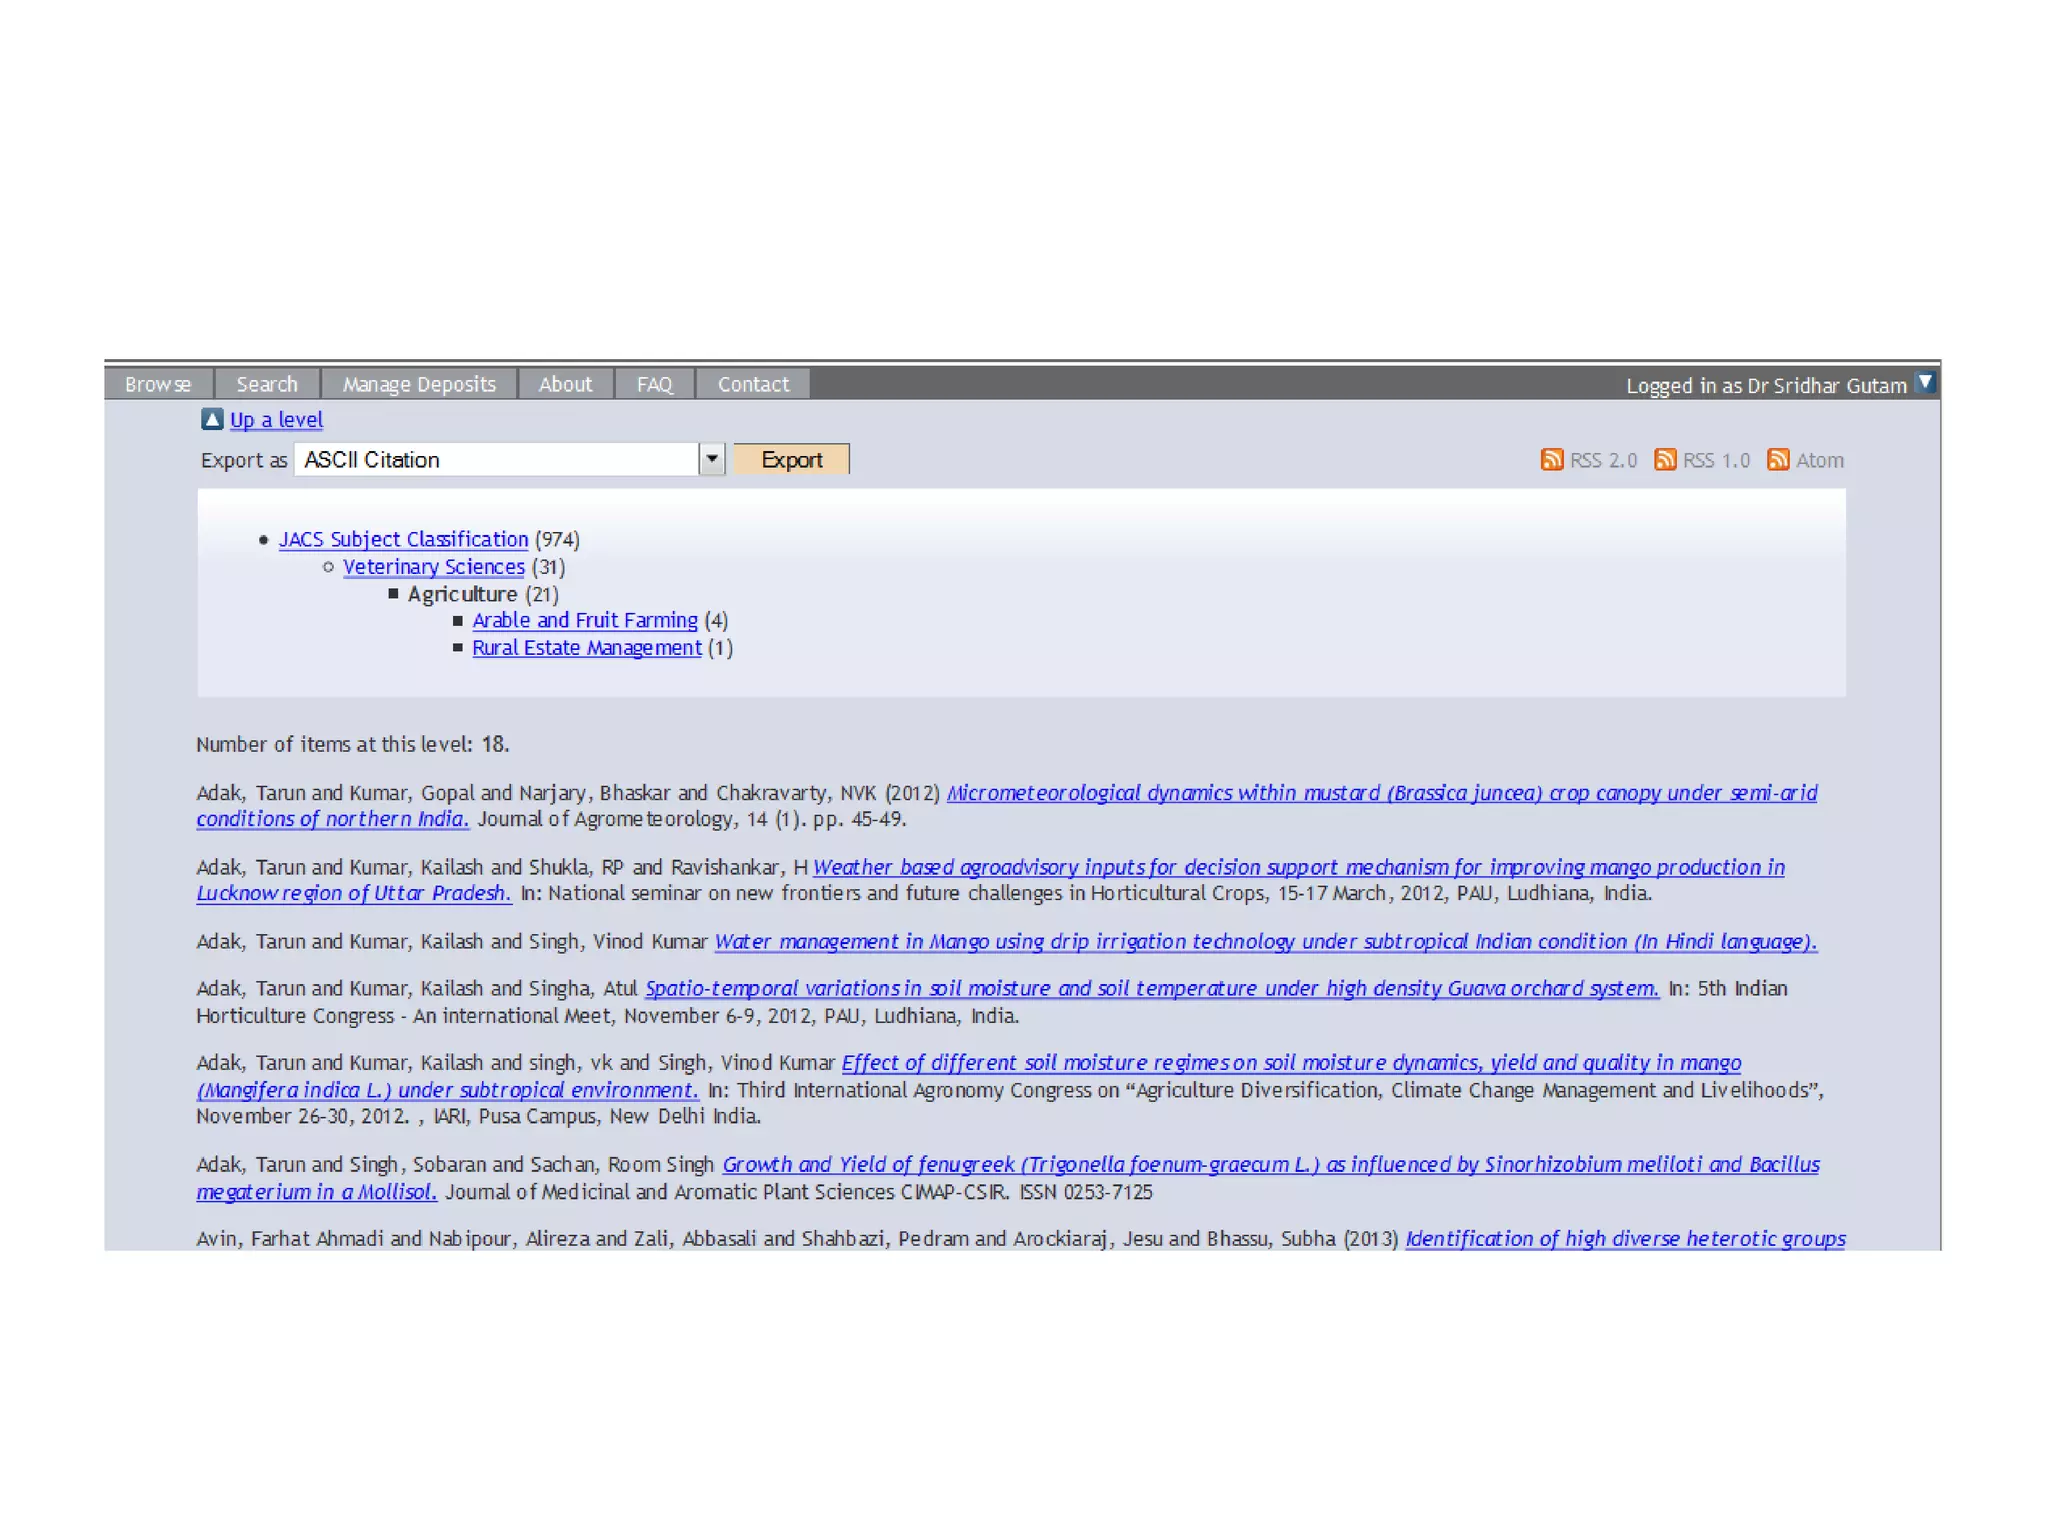Open Veterinary Sciences category link
This screenshot has width=2048, height=1536.
pyautogui.click(x=433, y=567)
